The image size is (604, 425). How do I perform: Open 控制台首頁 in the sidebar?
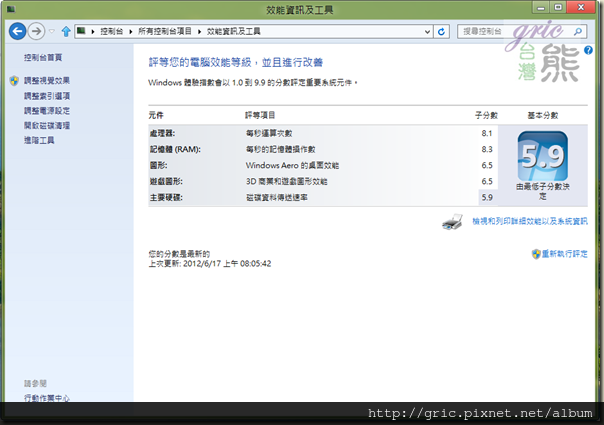click(x=43, y=57)
